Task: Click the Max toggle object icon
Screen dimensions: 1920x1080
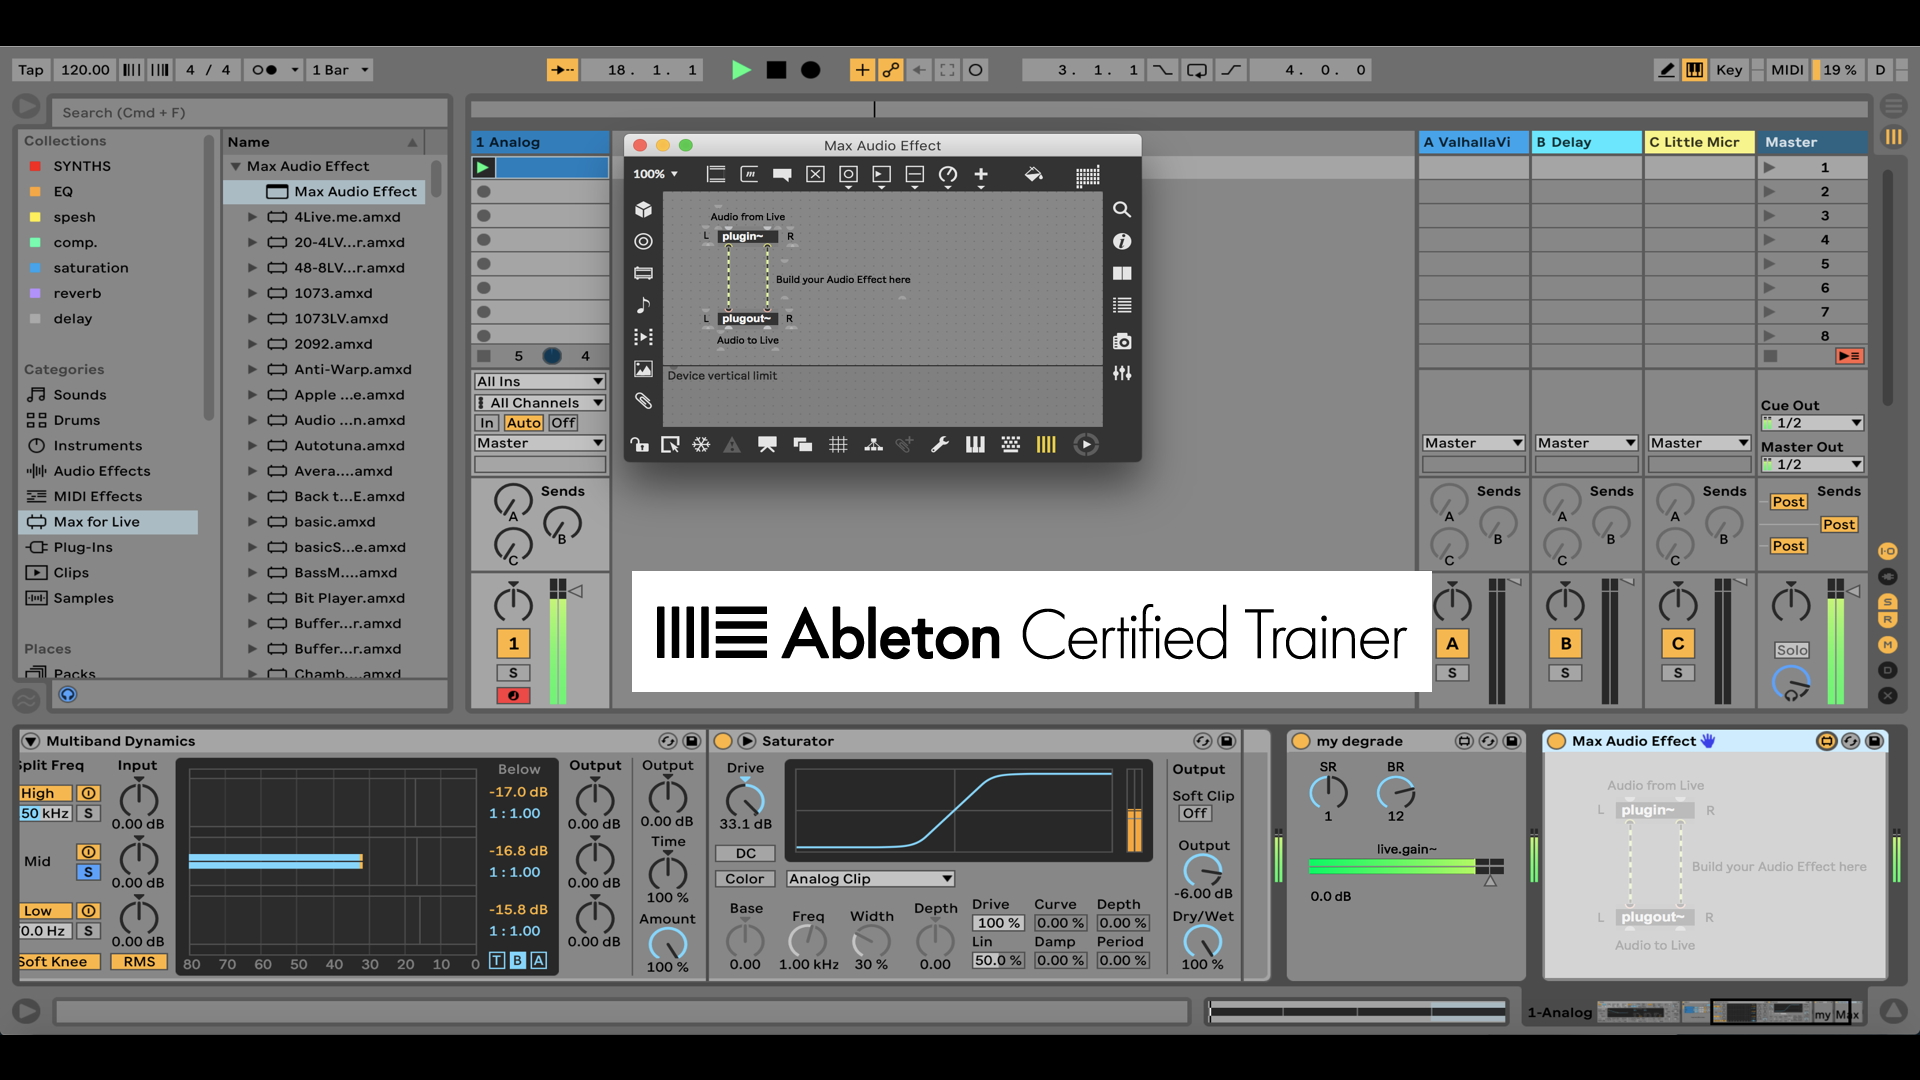Action: coord(815,174)
